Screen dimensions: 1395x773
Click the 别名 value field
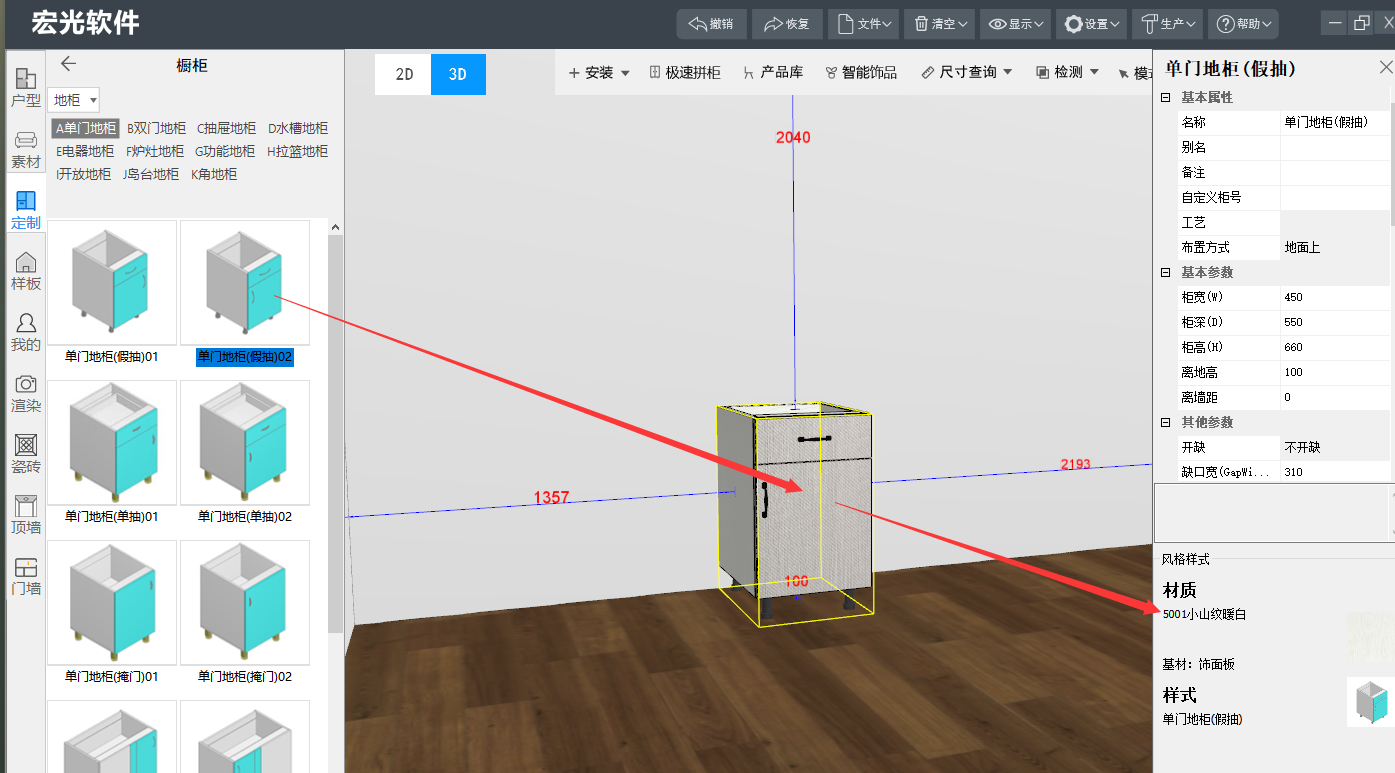click(x=1334, y=147)
